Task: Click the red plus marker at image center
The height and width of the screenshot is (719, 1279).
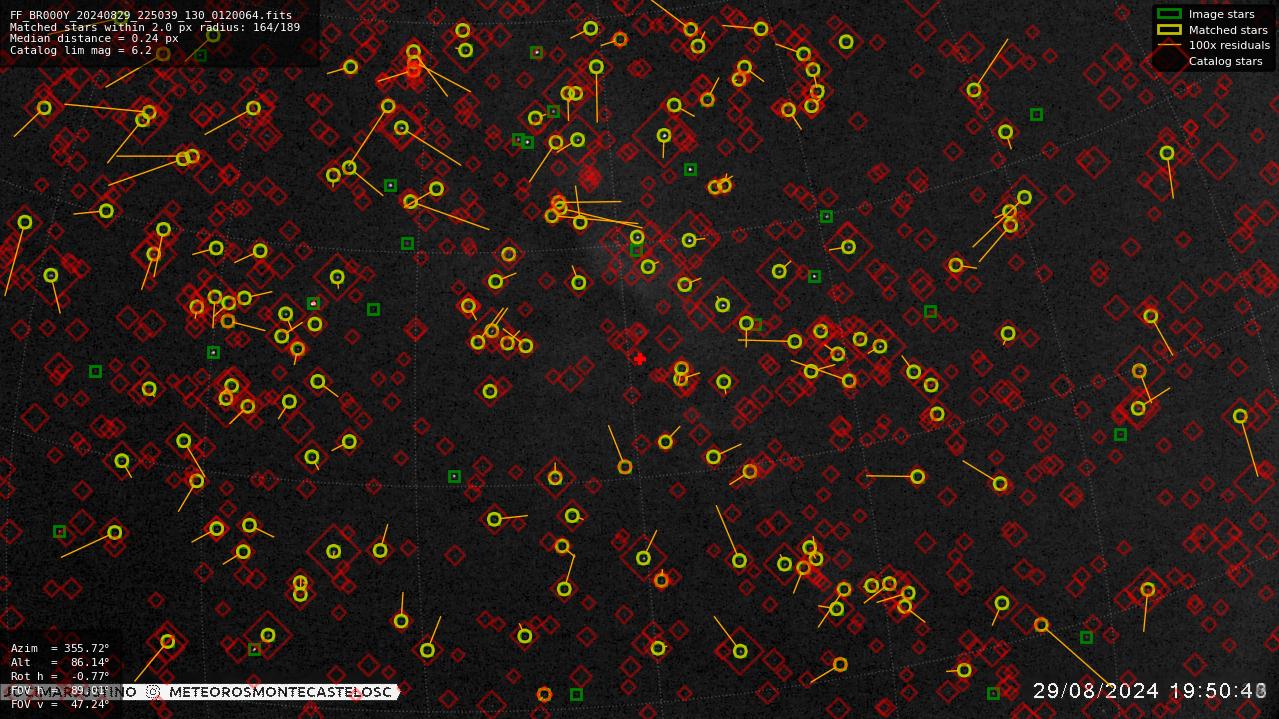Action: click(640, 359)
